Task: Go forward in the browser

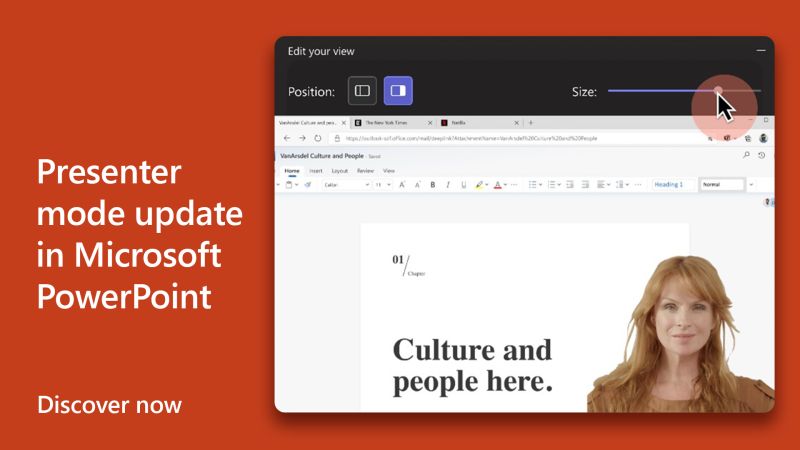Action: pyautogui.click(x=302, y=138)
